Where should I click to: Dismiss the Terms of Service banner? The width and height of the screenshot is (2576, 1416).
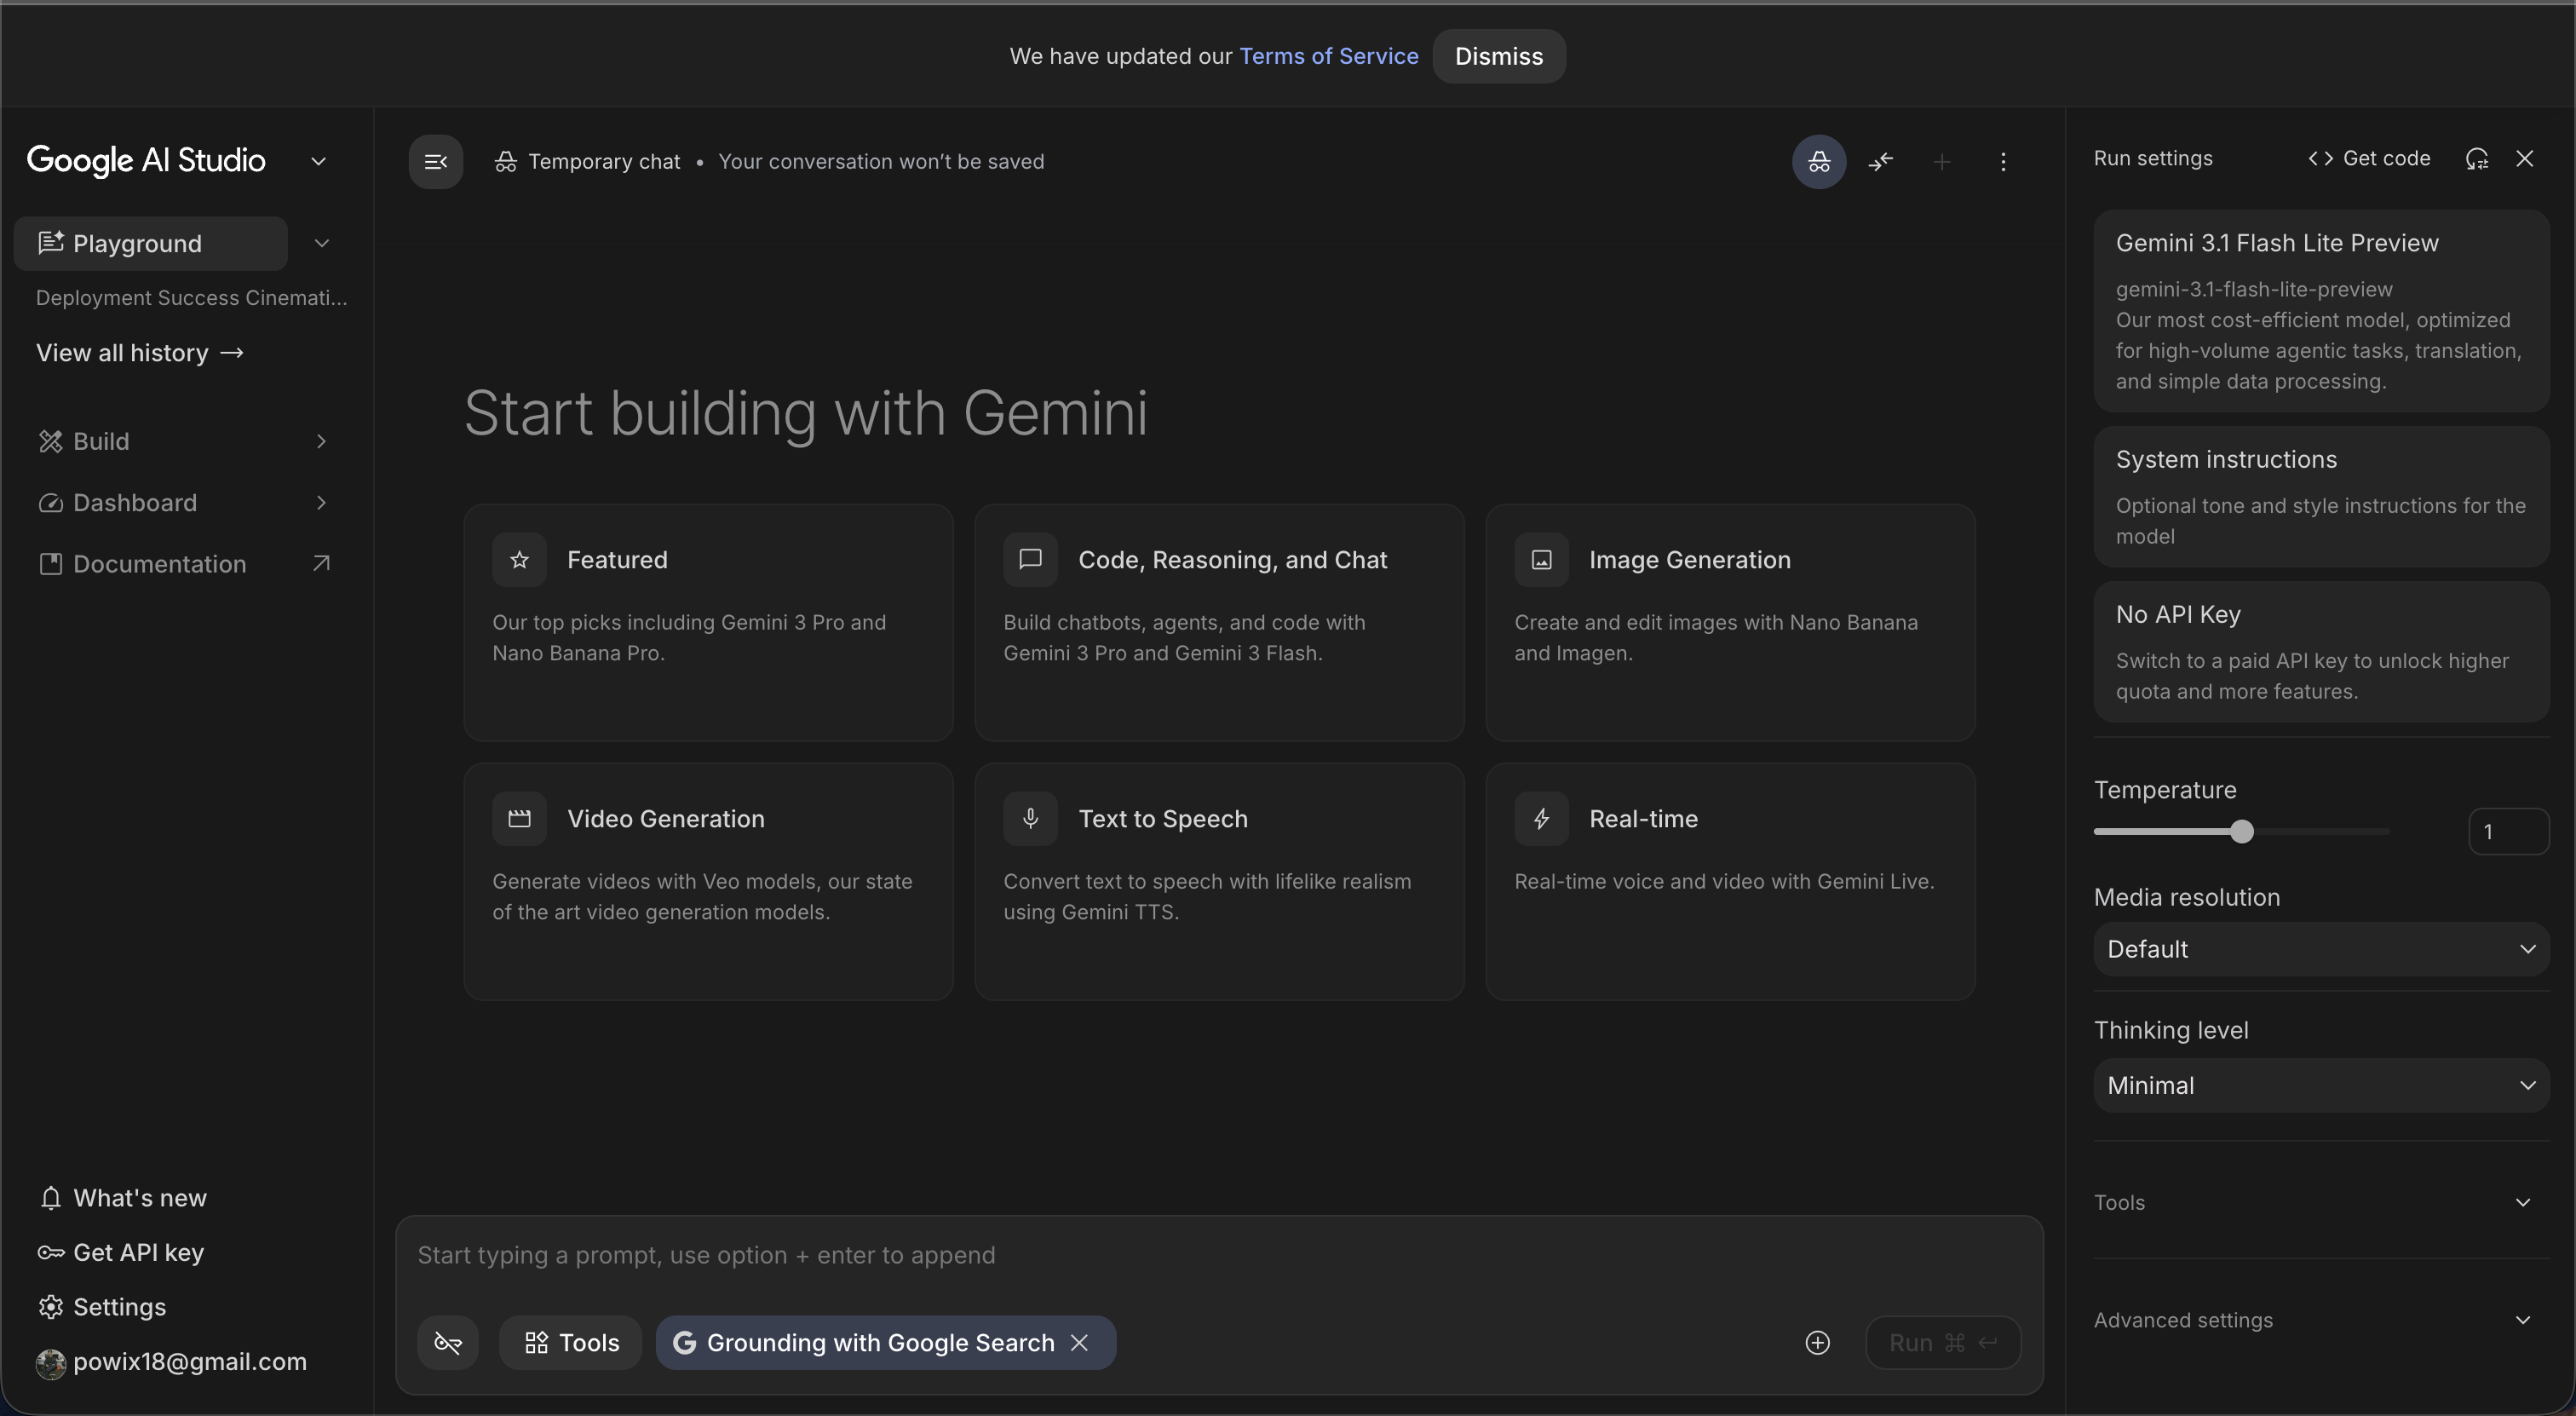(1498, 56)
